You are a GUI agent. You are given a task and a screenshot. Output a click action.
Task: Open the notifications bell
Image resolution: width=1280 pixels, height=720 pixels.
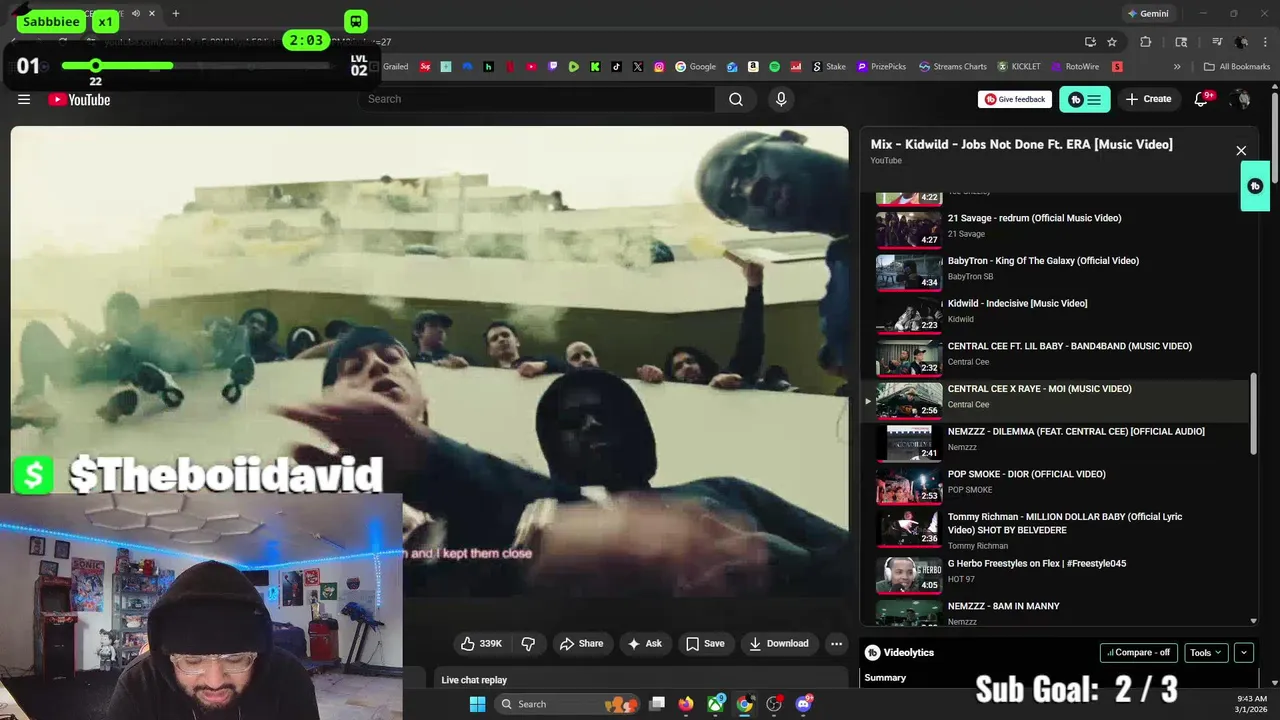[1202, 99]
